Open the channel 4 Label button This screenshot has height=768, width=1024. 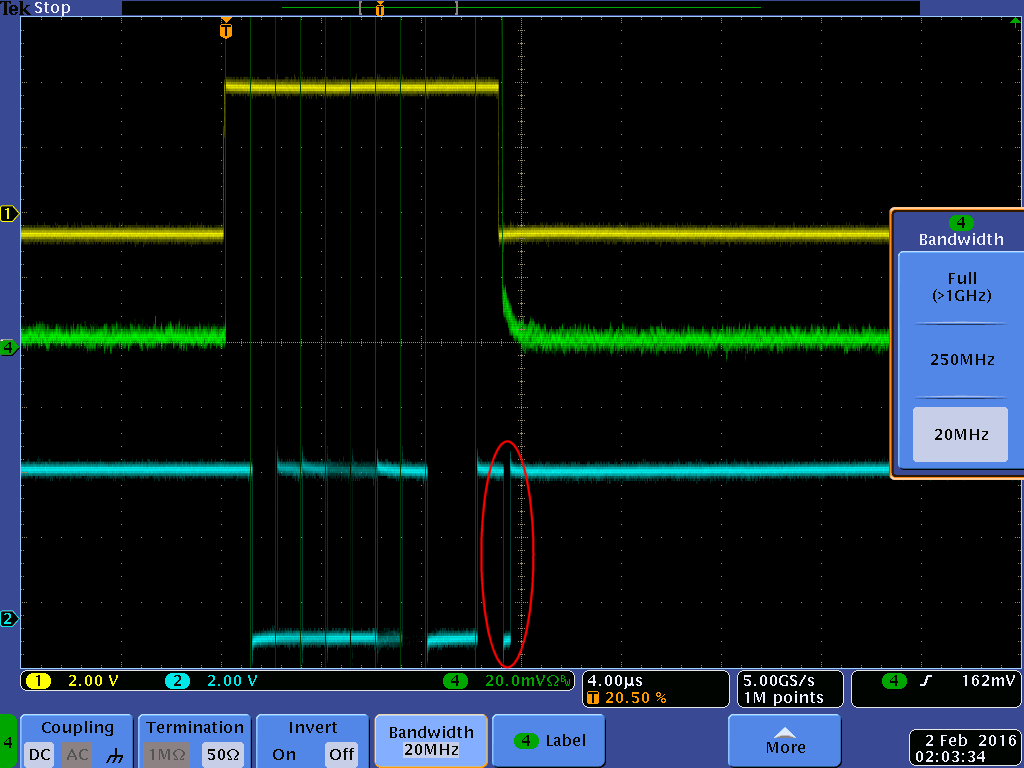(549, 741)
